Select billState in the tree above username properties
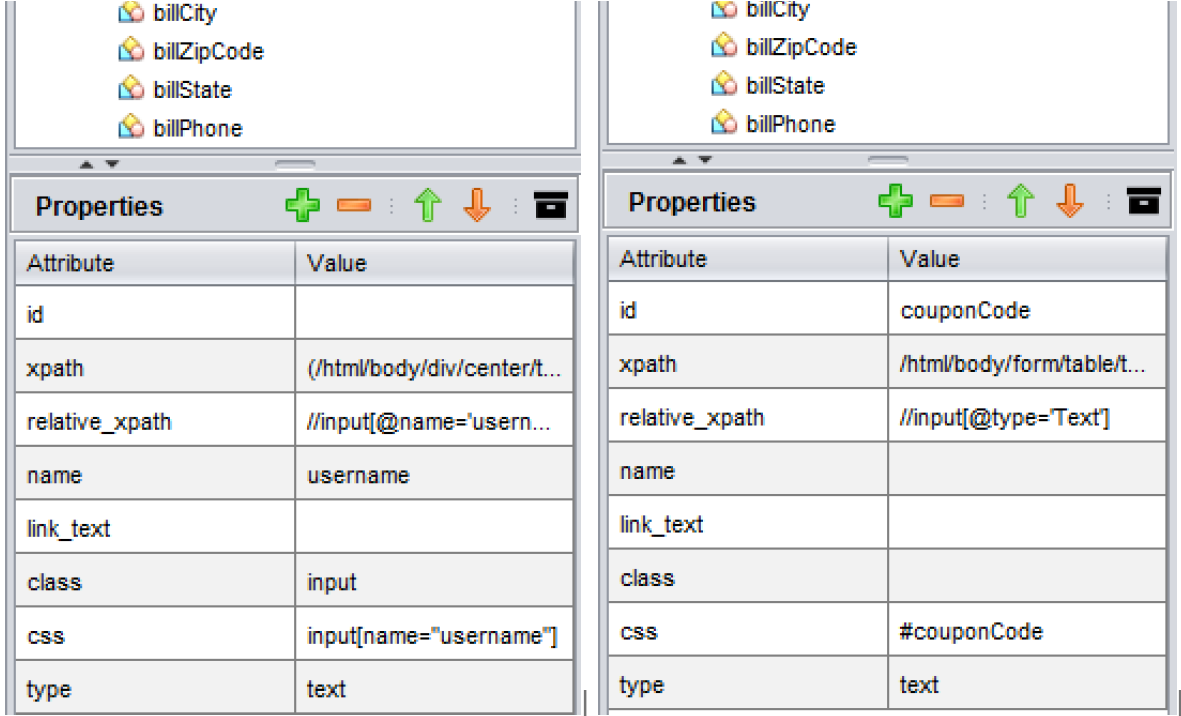 pos(192,90)
